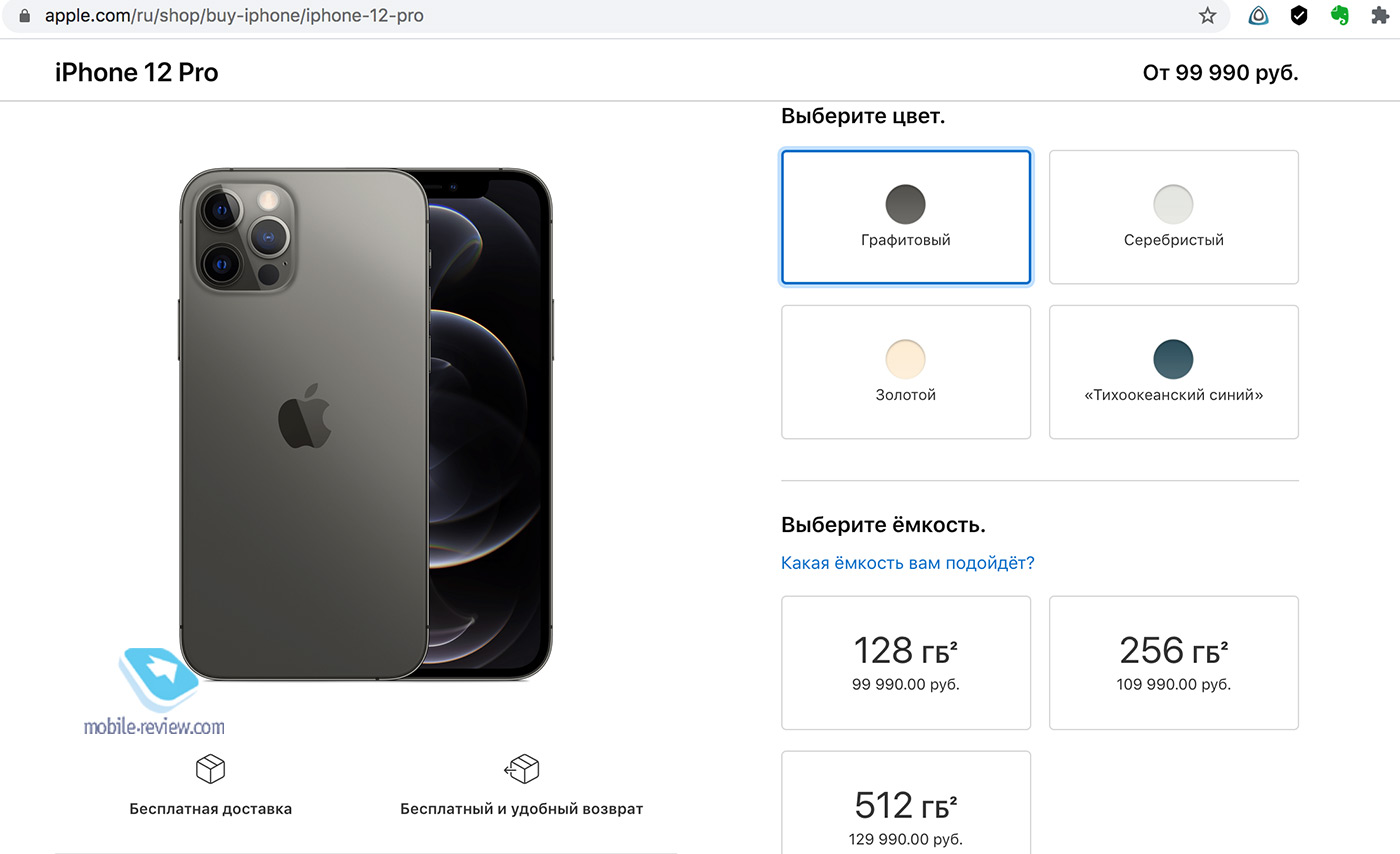
Task: Click the free delivery box icon
Action: click(x=210, y=769)
